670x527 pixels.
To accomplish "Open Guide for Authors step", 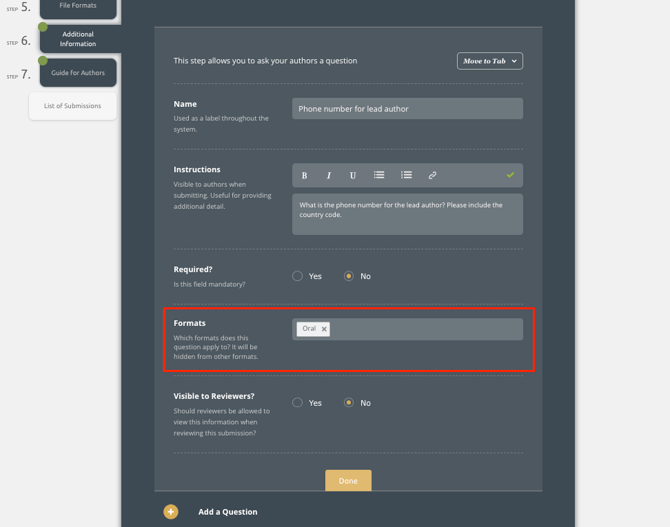I will coord(78,73).
